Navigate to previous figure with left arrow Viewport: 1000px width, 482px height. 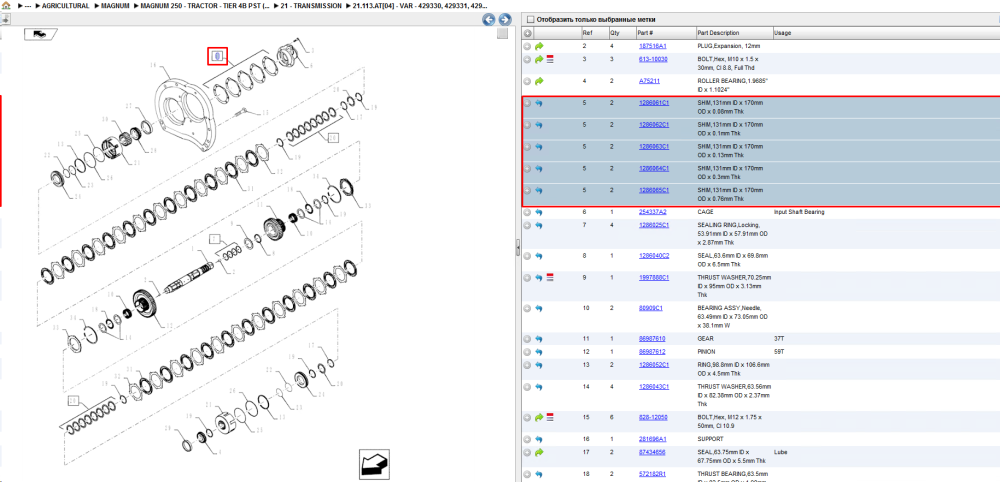[x=489, y=20]
